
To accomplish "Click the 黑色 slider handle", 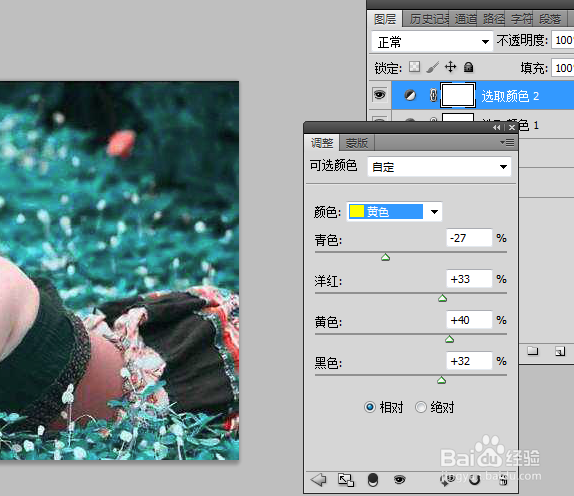I will coord(441,380).
